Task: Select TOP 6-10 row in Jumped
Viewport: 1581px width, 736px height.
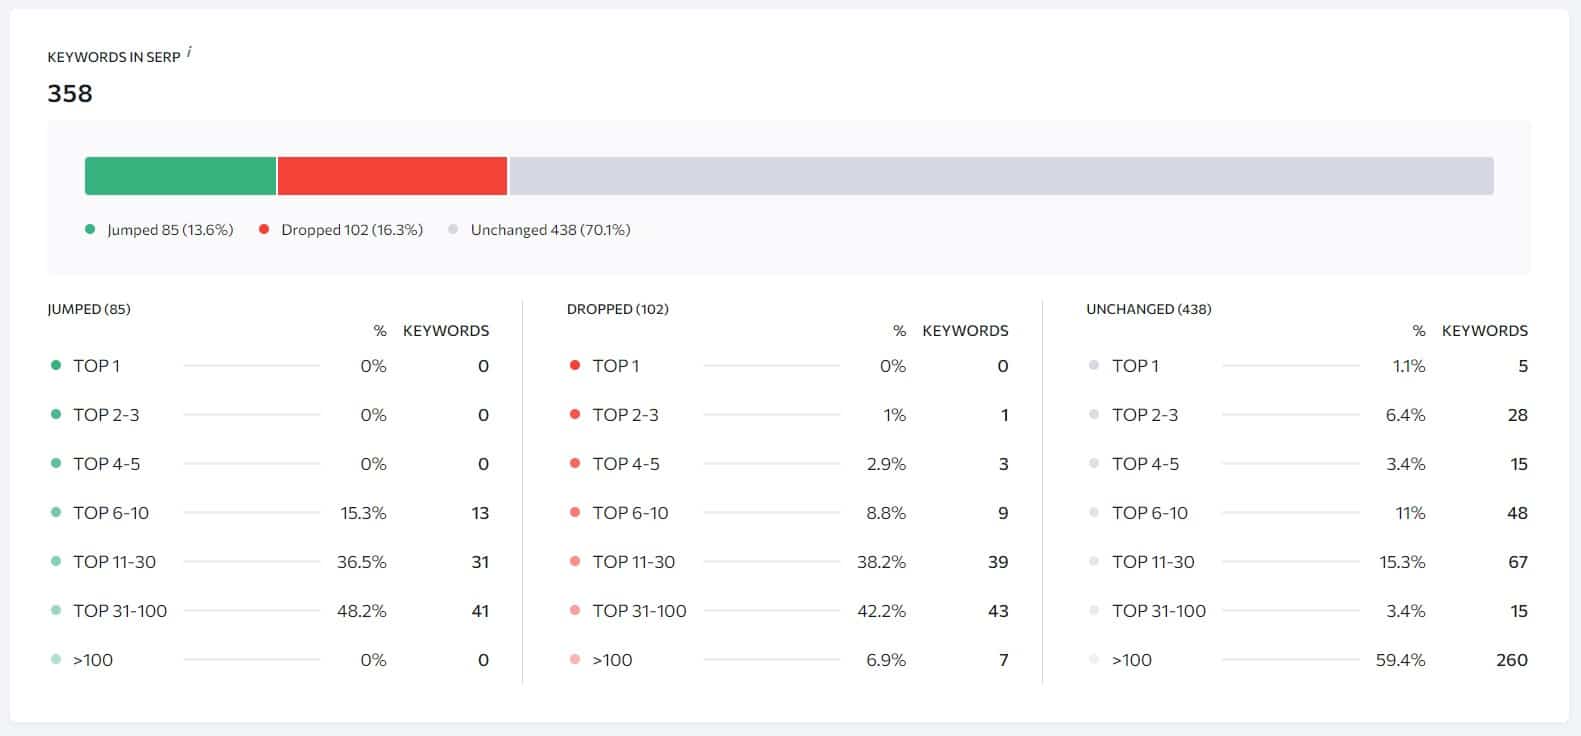Action: click(x=269, y=513)
